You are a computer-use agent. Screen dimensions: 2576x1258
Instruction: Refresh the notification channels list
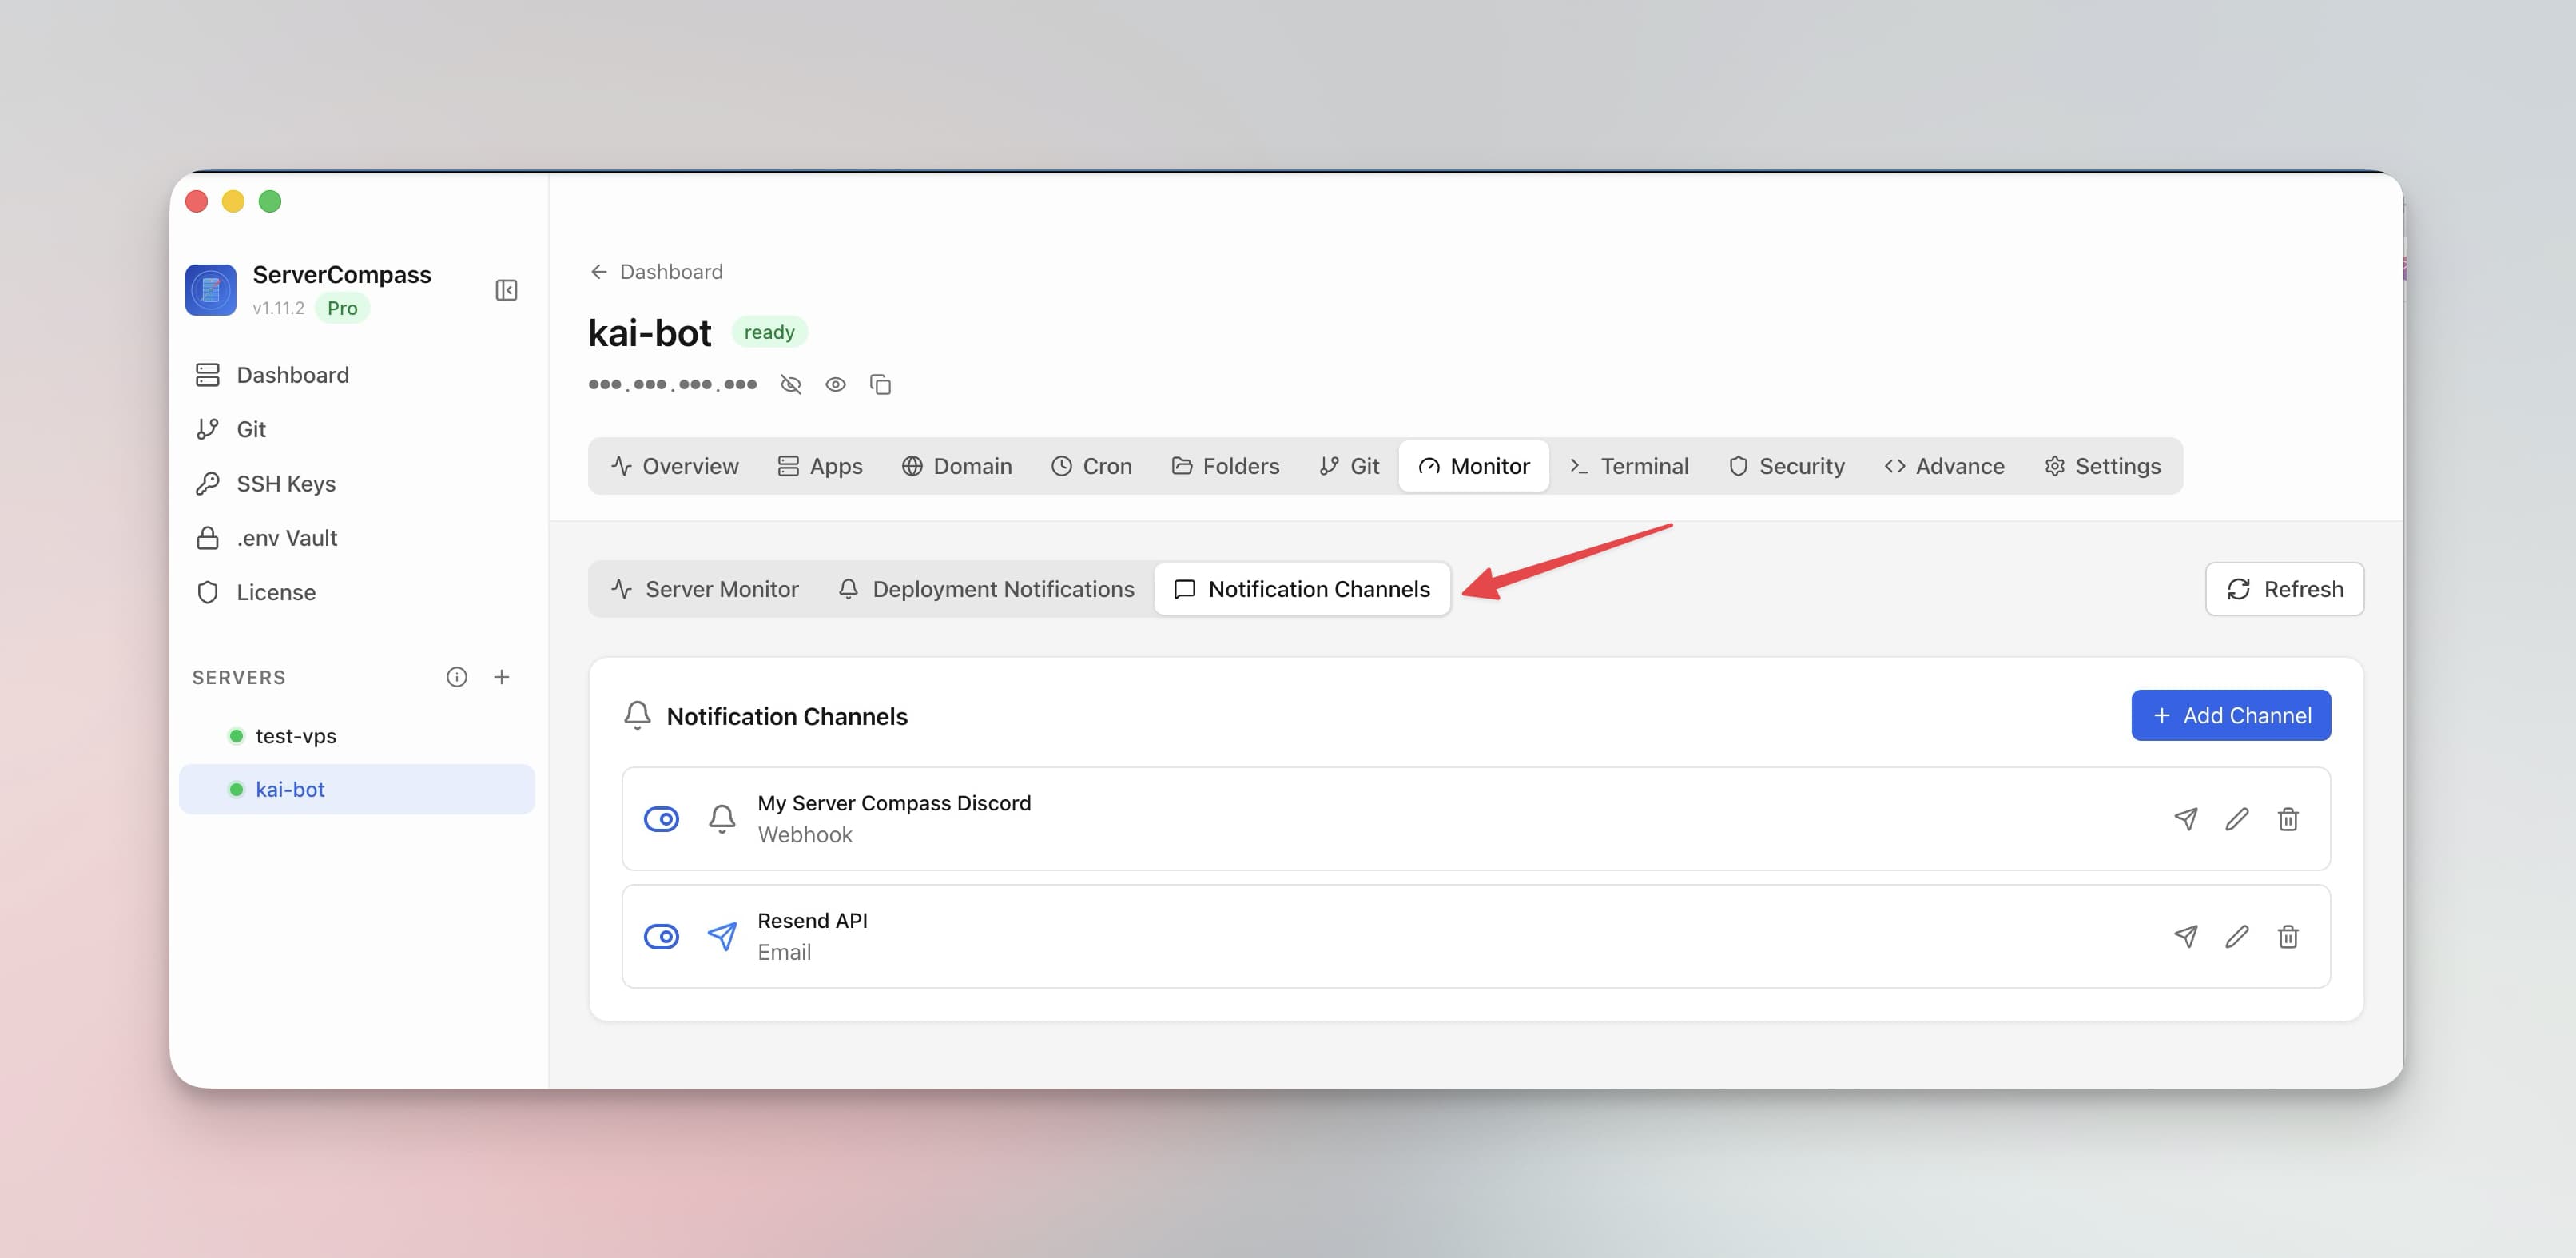click(x=2284, y=589)
